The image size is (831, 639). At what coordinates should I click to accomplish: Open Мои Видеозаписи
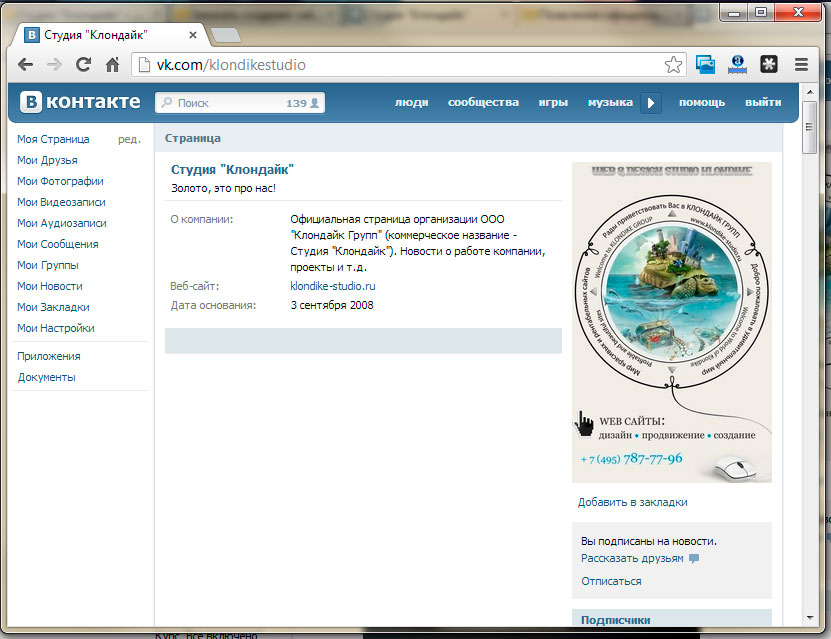pyautogui.click(x=61, y=202)
